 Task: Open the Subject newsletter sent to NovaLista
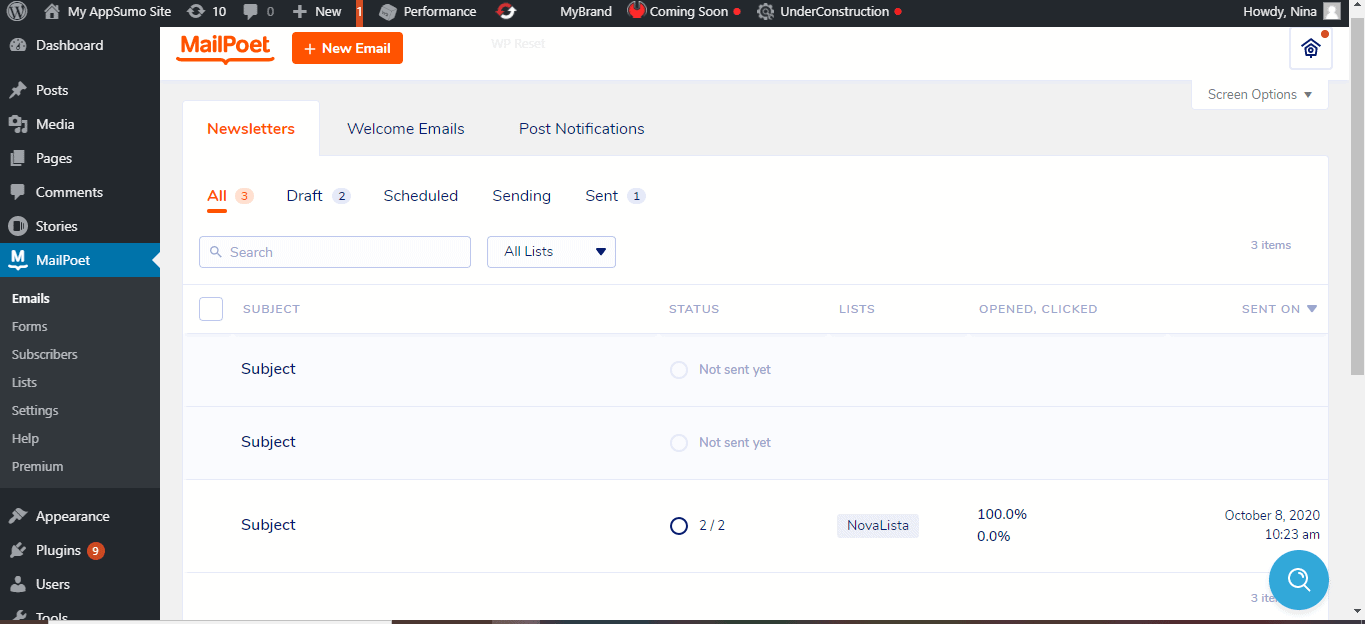pyautogui.click(x=268, y=525)
